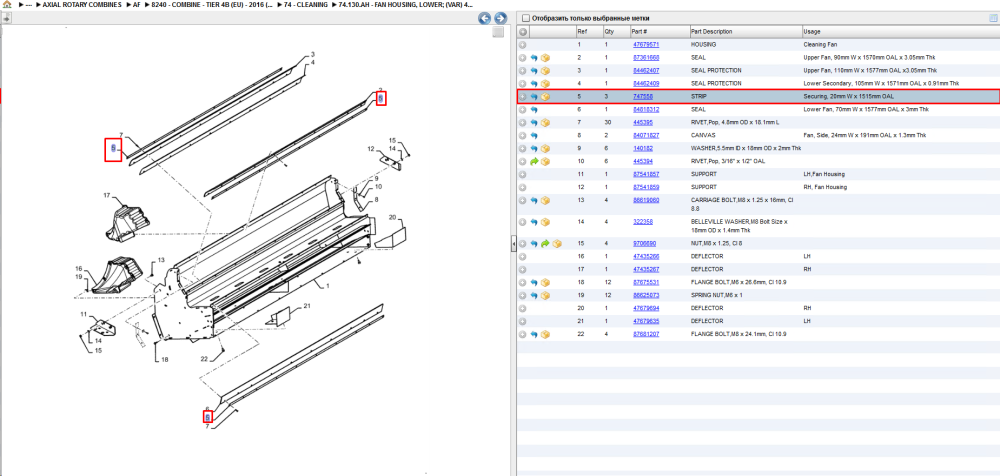Select 'RH, Fan Housing' usage cell

point(825,187)
